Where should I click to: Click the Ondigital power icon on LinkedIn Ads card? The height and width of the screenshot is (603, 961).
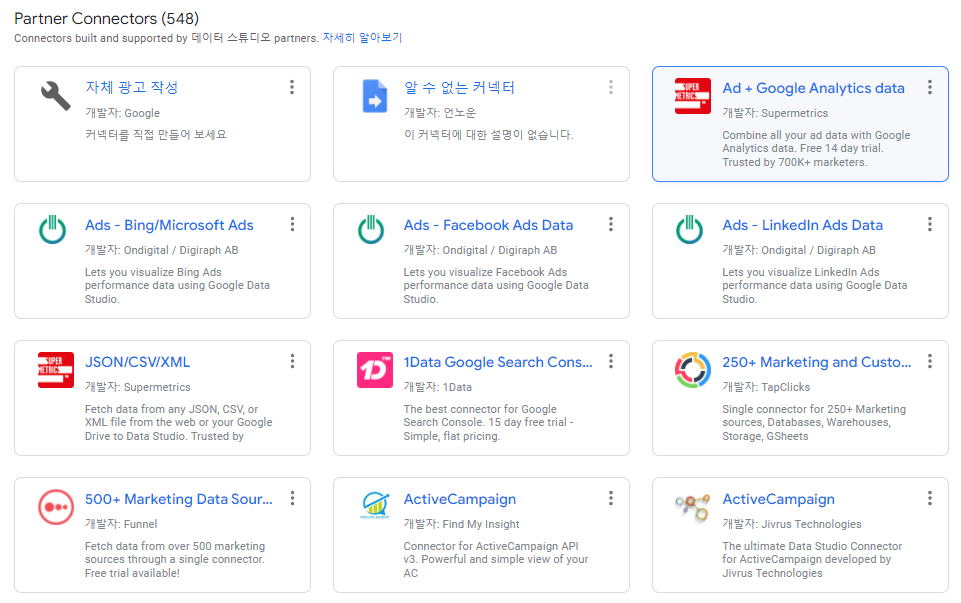coord(689,230)
